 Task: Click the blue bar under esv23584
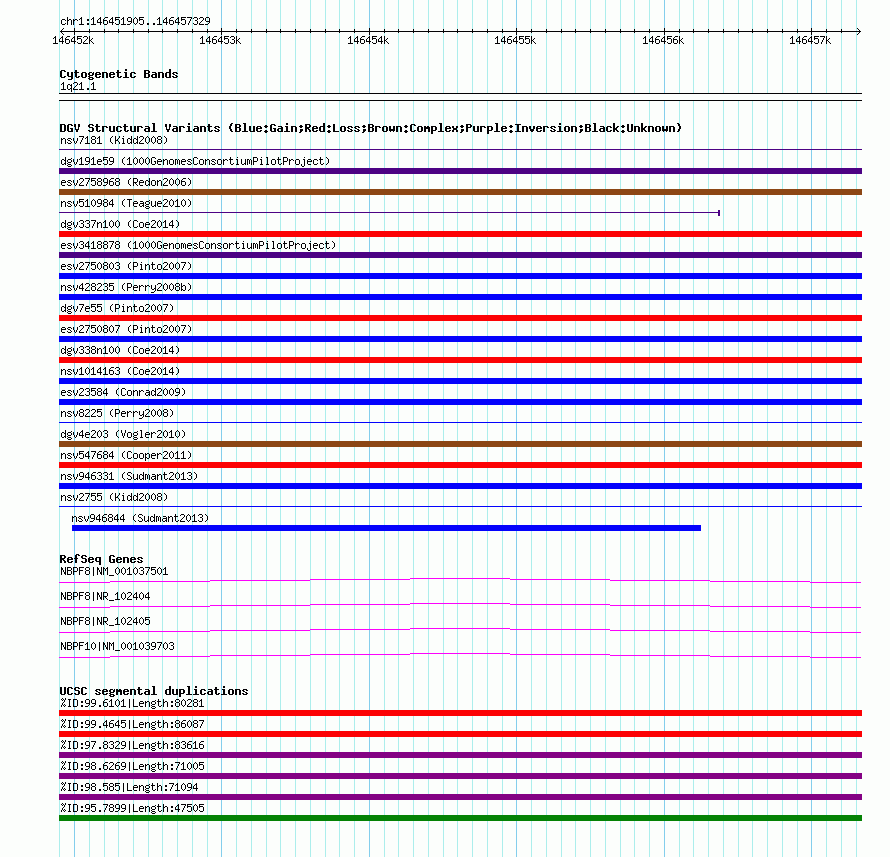pos(460,402)
